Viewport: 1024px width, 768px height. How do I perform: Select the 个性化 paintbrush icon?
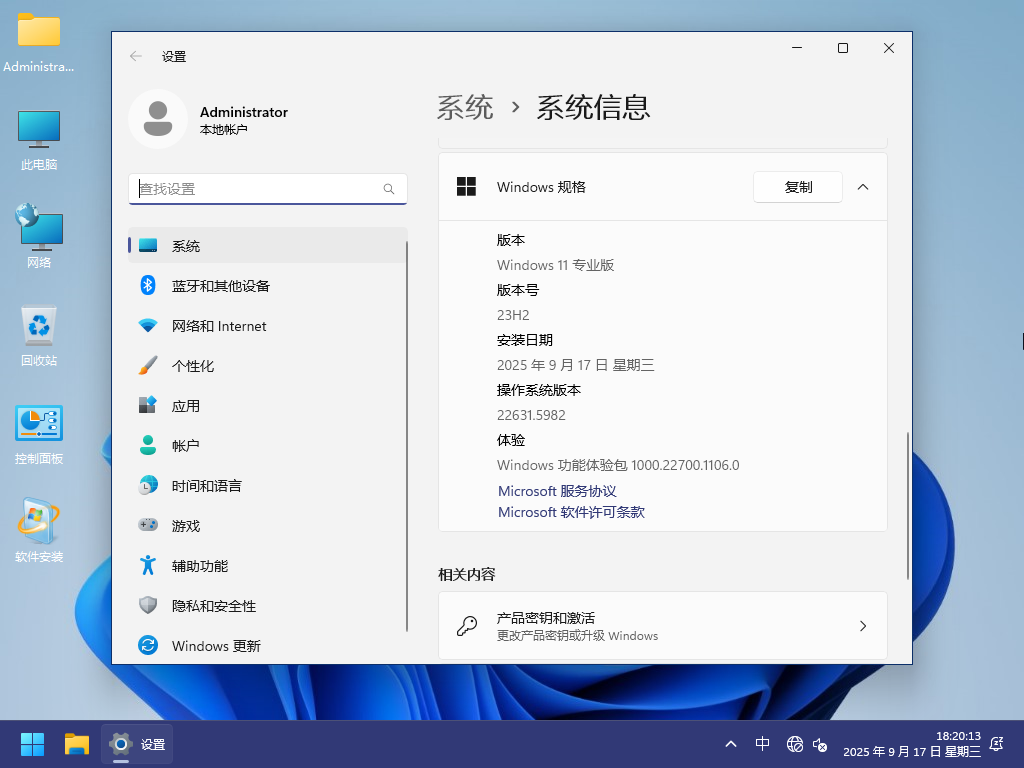point(148,366)
